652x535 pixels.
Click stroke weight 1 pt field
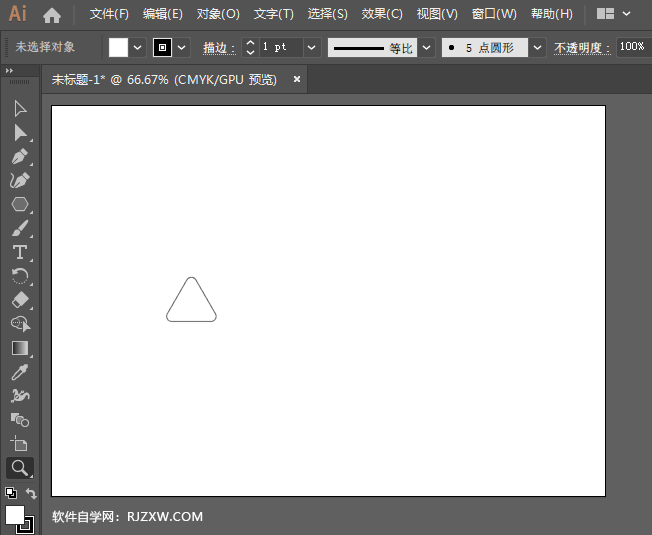(x=281, y=47)
